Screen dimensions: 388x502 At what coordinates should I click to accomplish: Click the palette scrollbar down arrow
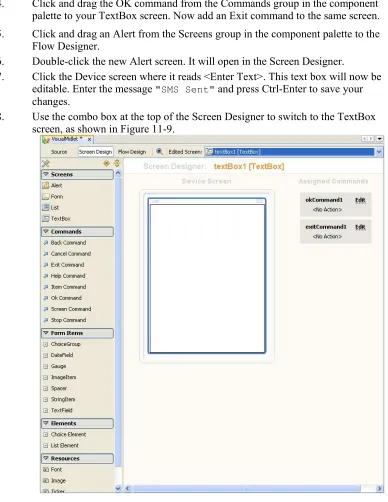point(118,488)
